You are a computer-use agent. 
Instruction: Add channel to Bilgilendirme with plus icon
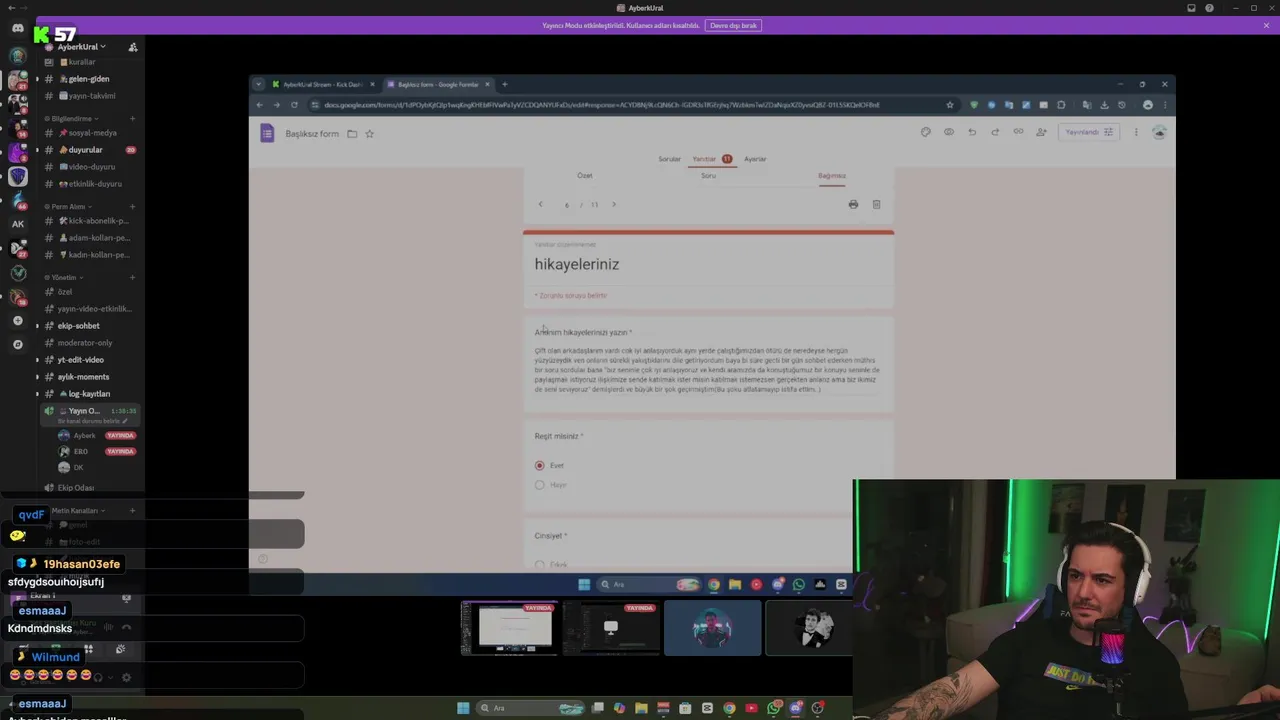point(132,119)
